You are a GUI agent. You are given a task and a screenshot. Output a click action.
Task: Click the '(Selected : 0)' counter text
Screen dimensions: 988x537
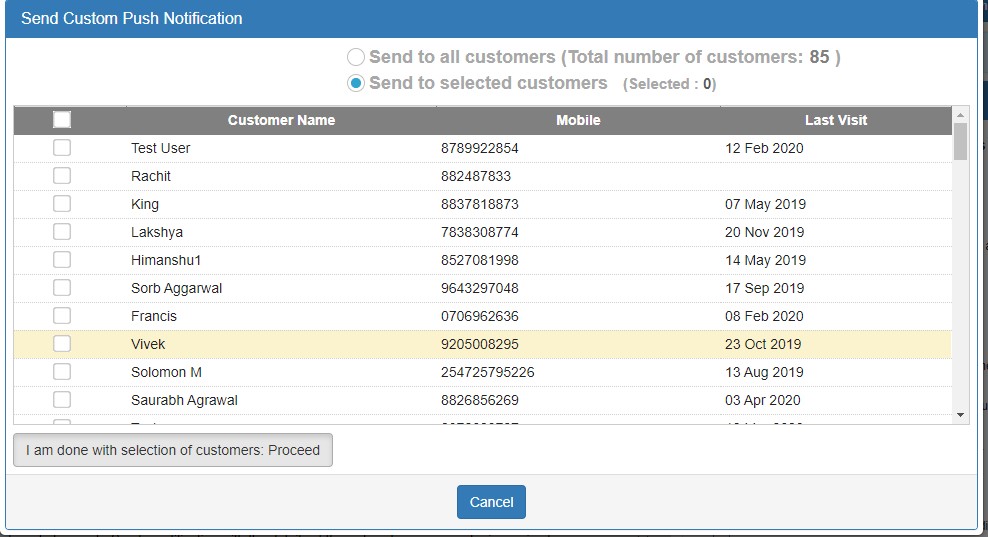click(669, 84)
